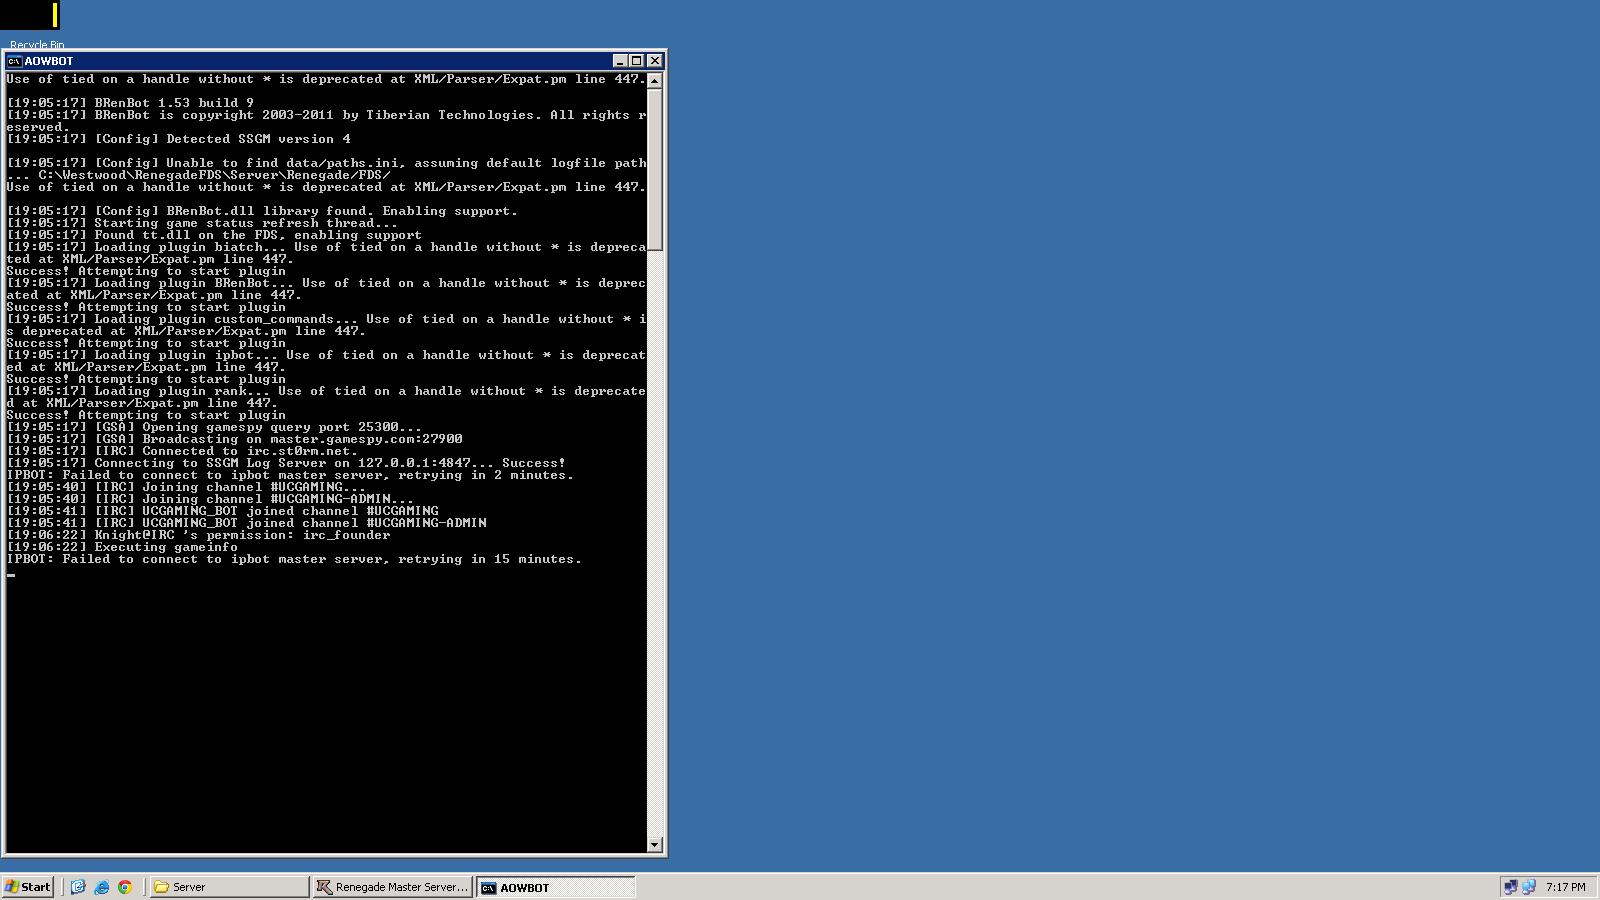Click the Start button

[28, 887]
